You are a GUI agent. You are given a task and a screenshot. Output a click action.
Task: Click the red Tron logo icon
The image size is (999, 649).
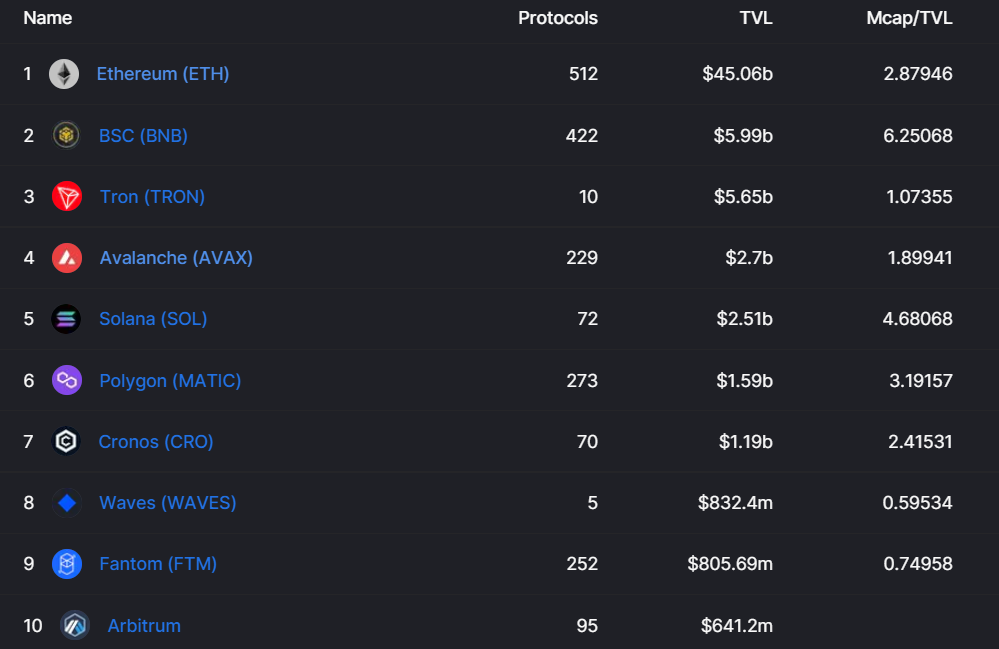(67, 197)
